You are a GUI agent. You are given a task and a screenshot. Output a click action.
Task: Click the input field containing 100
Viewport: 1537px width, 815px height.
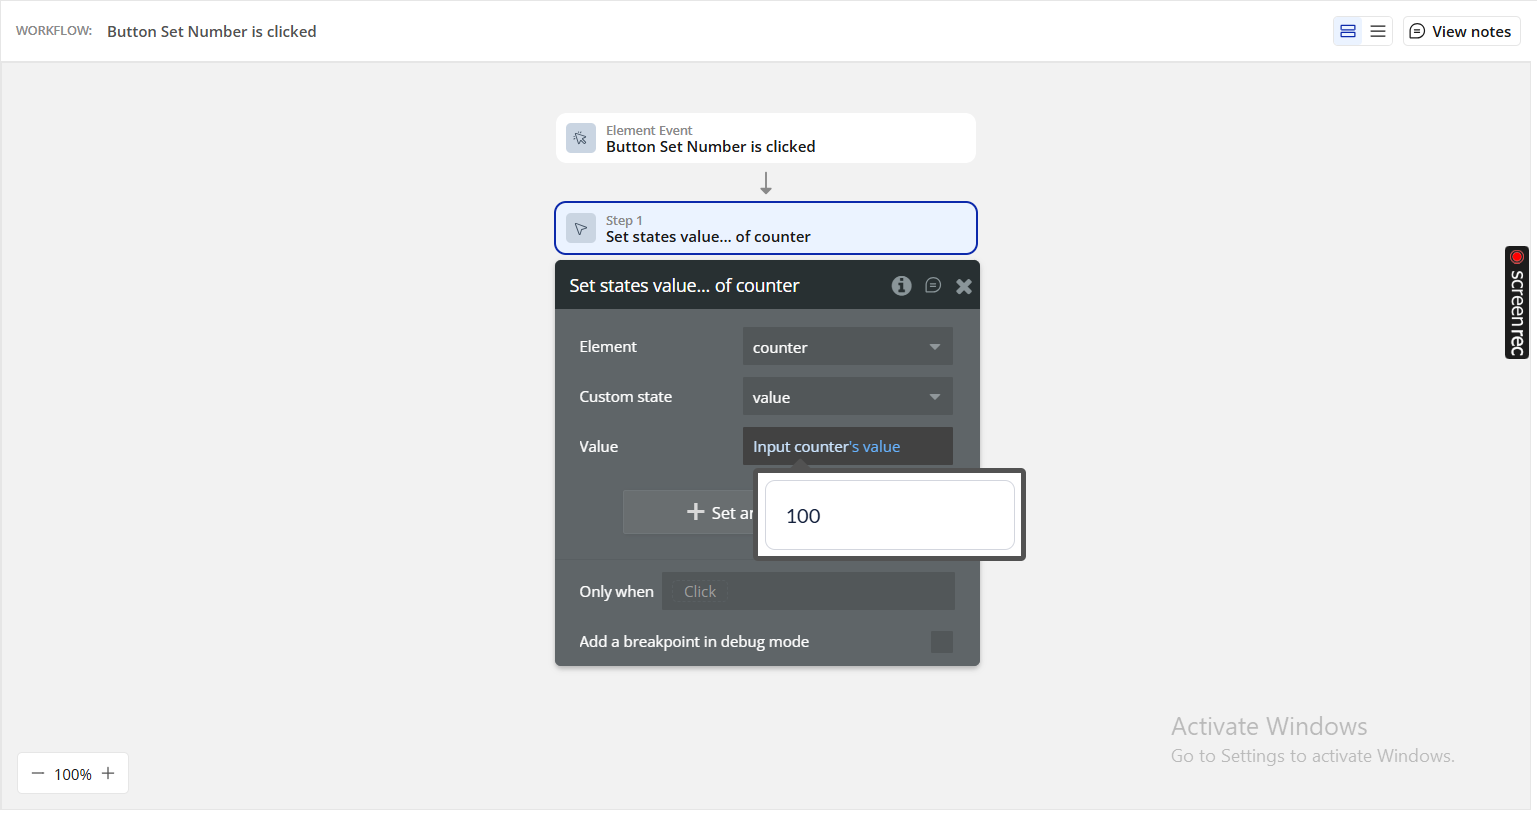pyautogui.click(x=889, y=516)
